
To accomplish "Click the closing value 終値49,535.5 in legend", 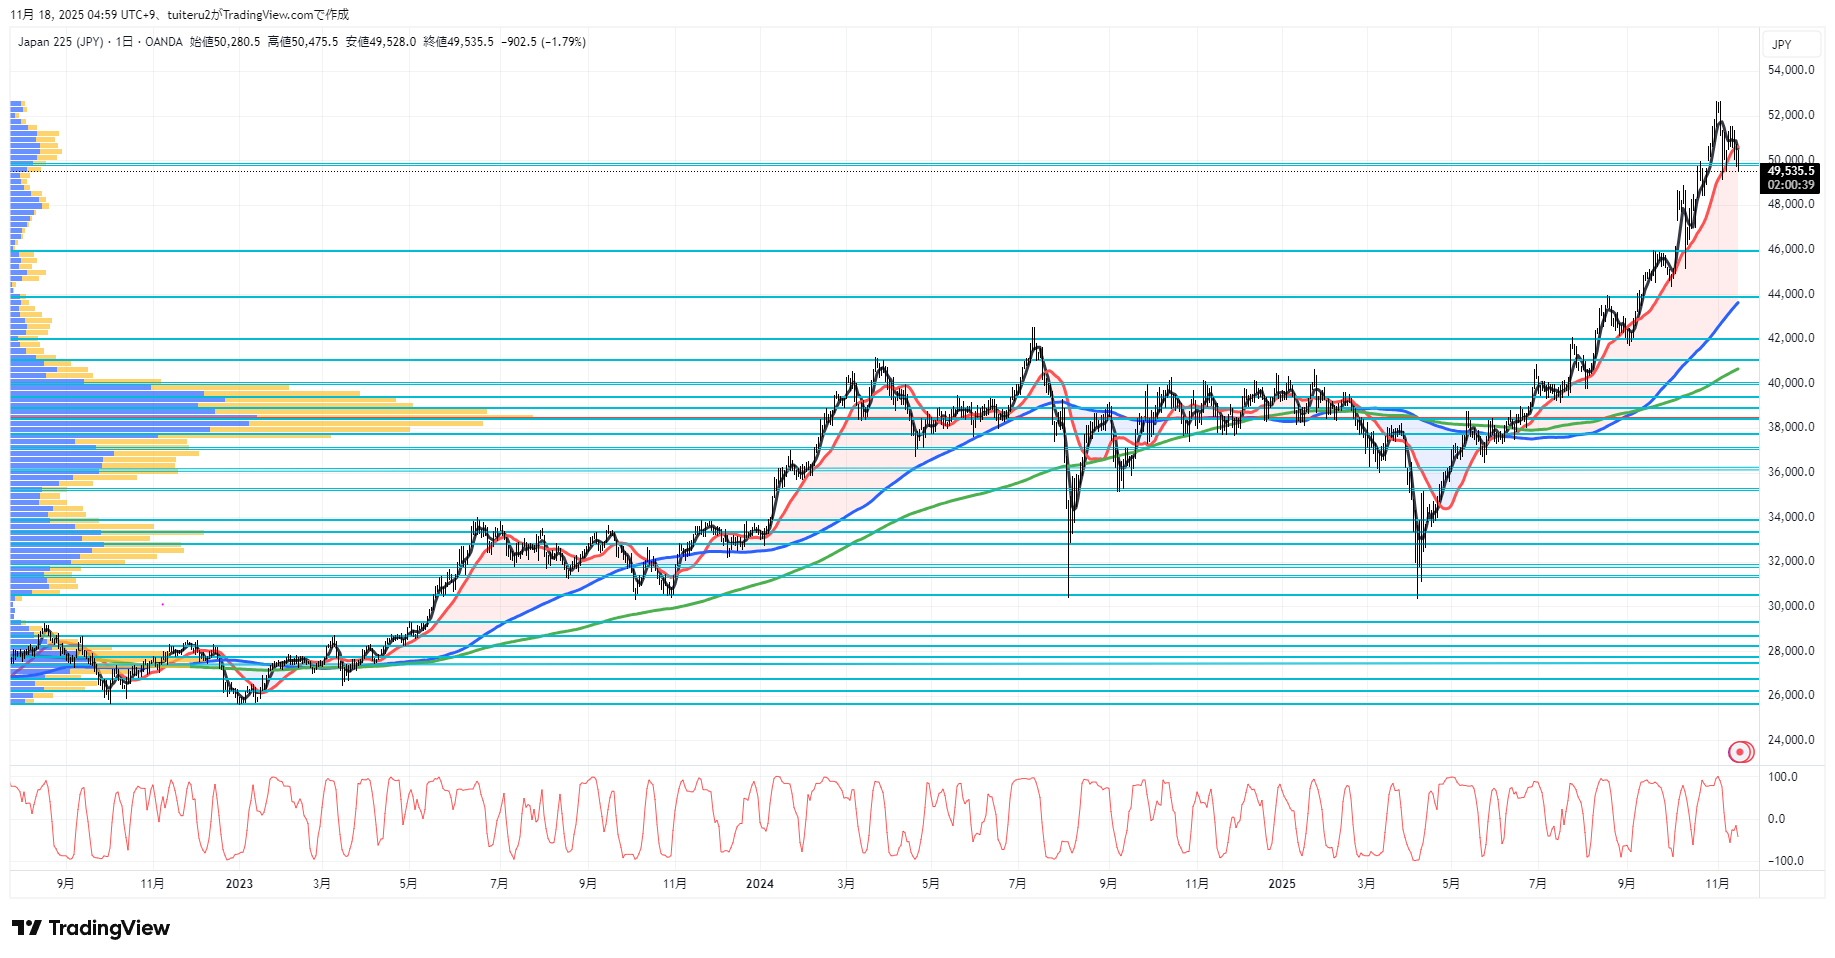I will pyautogui.click(x=458, y=42).
